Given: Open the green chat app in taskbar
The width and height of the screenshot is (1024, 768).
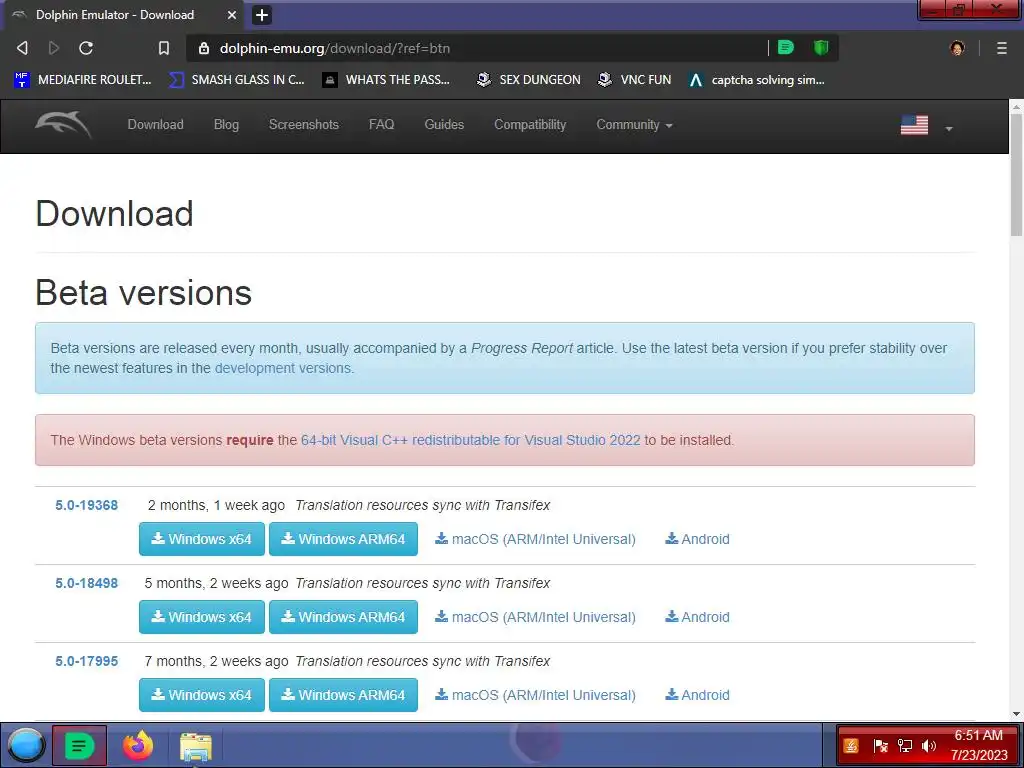Looking at the screenshot, I should coord(79,745).
